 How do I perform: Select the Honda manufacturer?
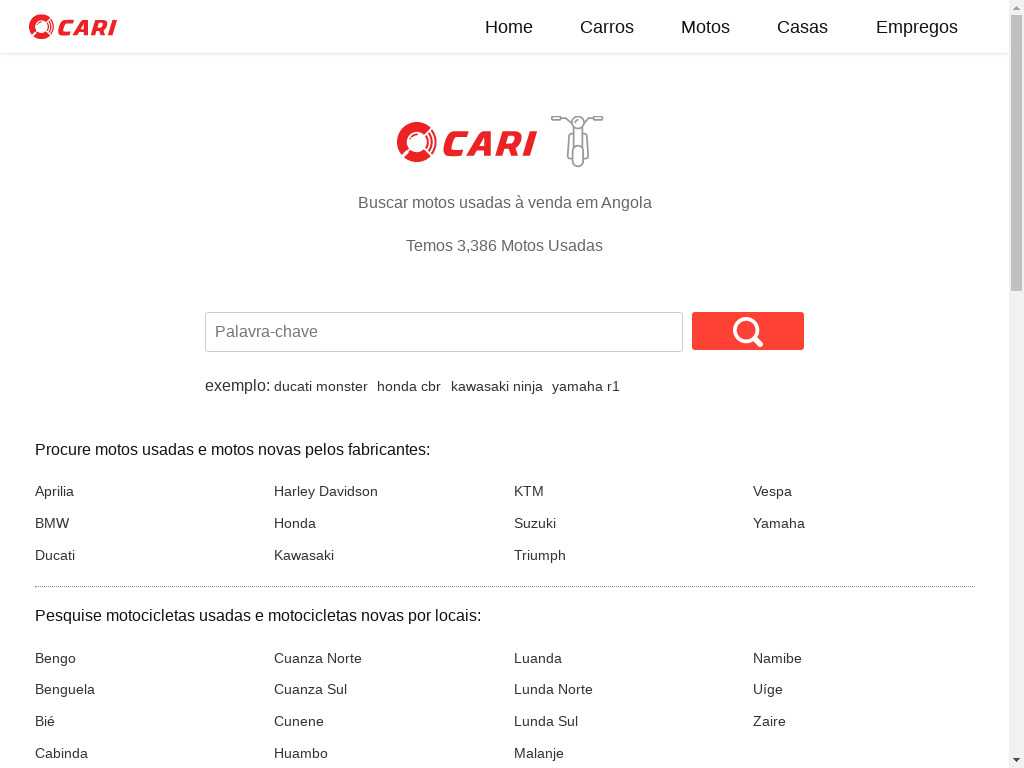tap(295, 523)
